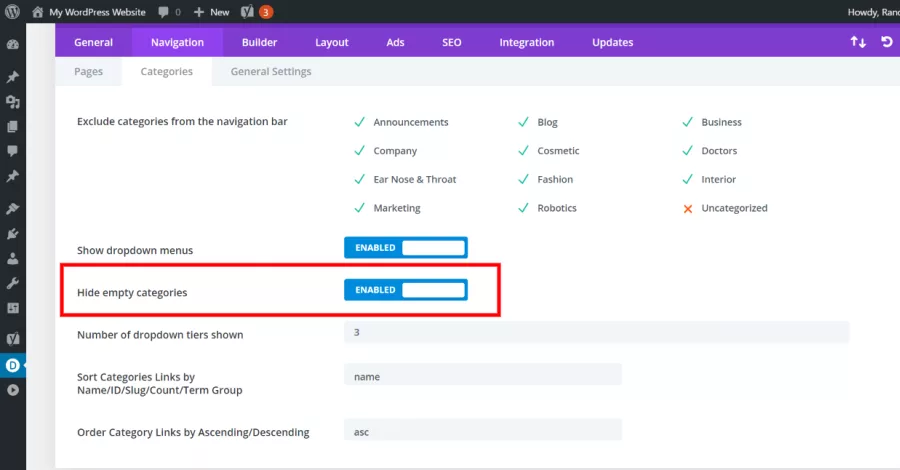Viewport: 900px width, 470px height.
Task: Open General Settings sub-tab
Action: pyautogui.click(x=271, y=72)
